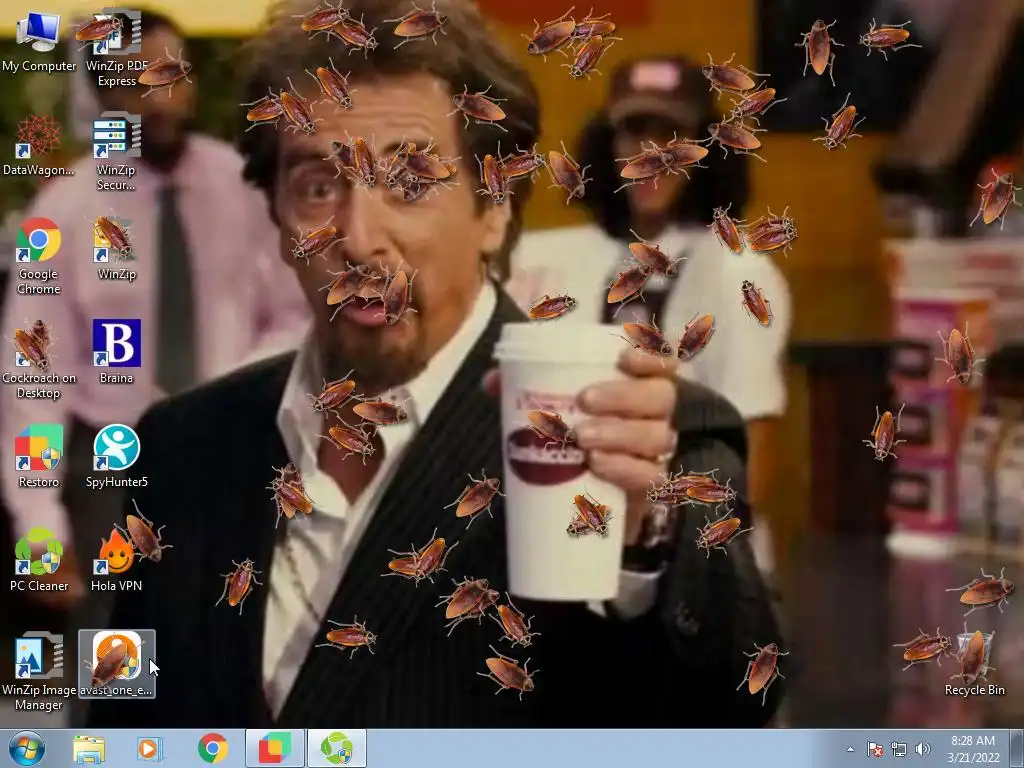Select the SpyHunter5 desktop shortcut
The height and width of the screenshot is (768, 1024).
pos(116,456)
